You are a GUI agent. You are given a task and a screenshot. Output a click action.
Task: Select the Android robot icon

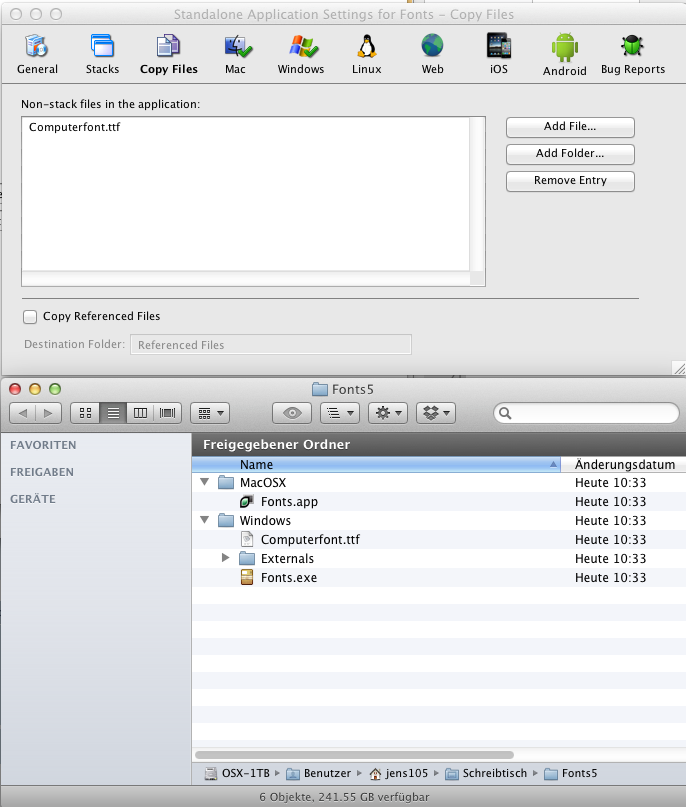point(565,52)
